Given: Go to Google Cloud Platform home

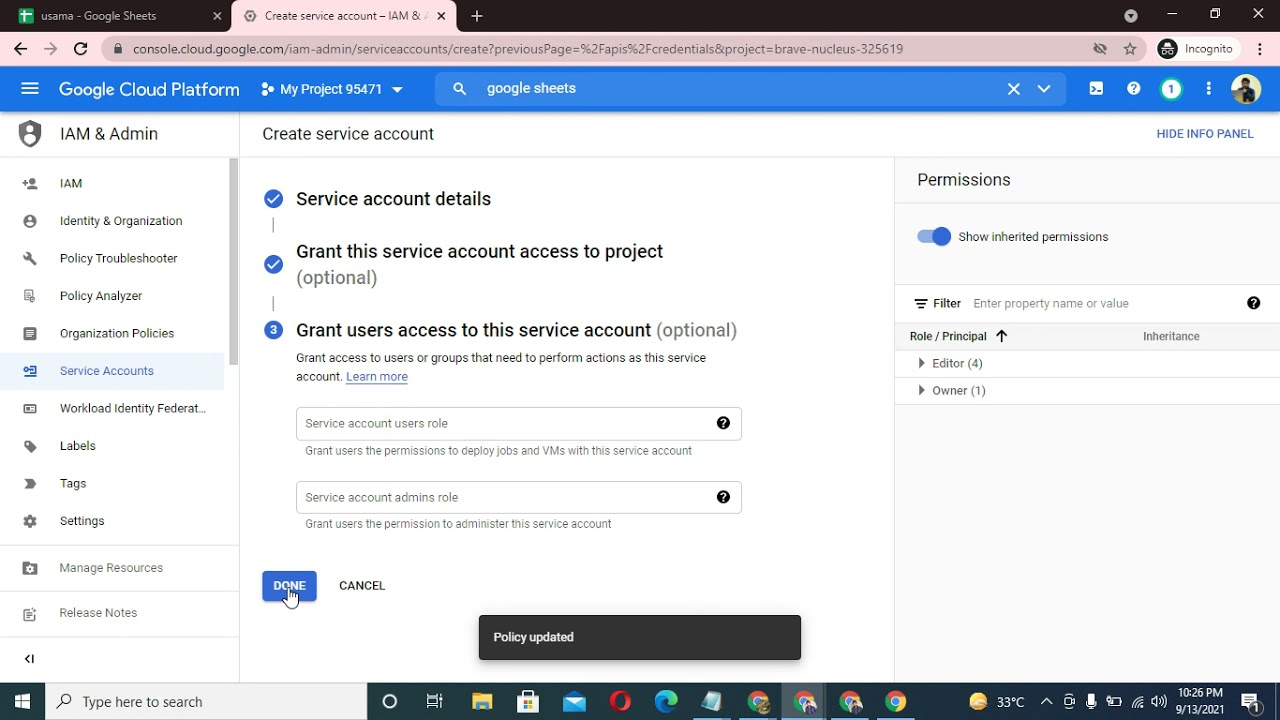Looking at the screenshot, I should tap(149, 89).
